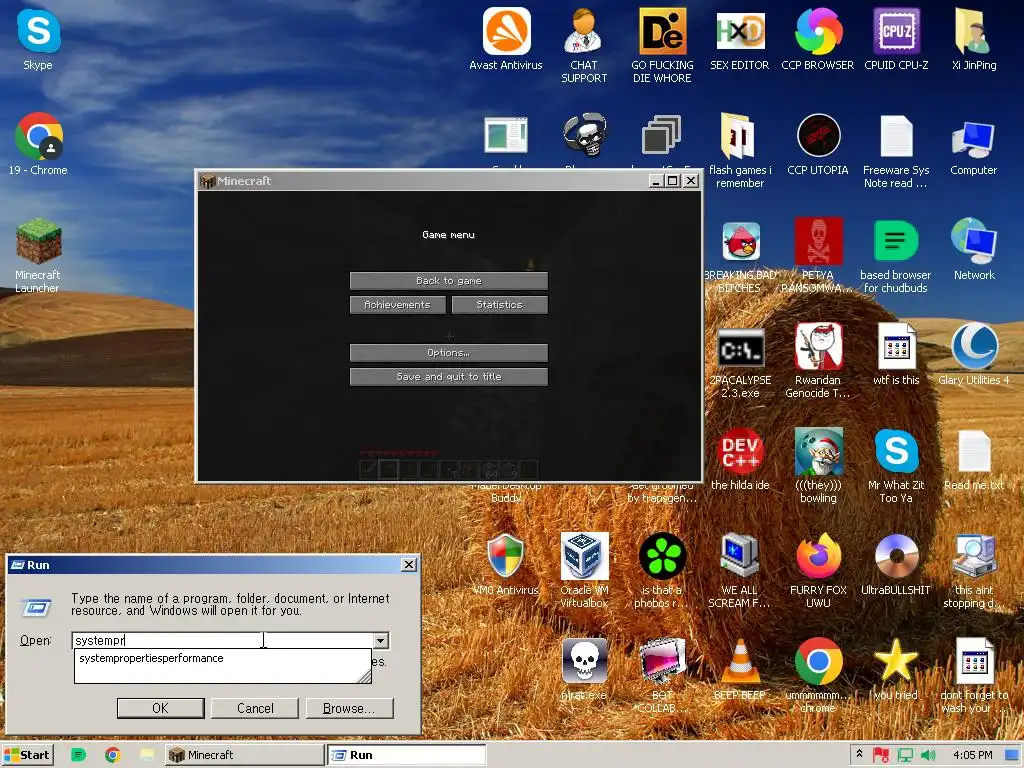Click the green quick launch taskbar icon

(x=78, y=755)
